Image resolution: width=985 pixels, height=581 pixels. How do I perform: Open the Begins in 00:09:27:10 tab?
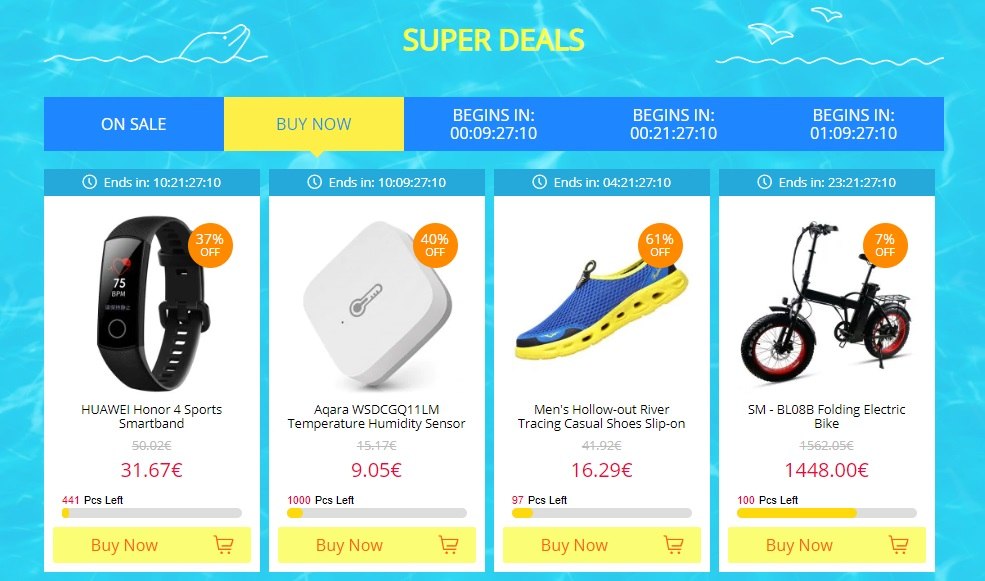coord(494,124)
